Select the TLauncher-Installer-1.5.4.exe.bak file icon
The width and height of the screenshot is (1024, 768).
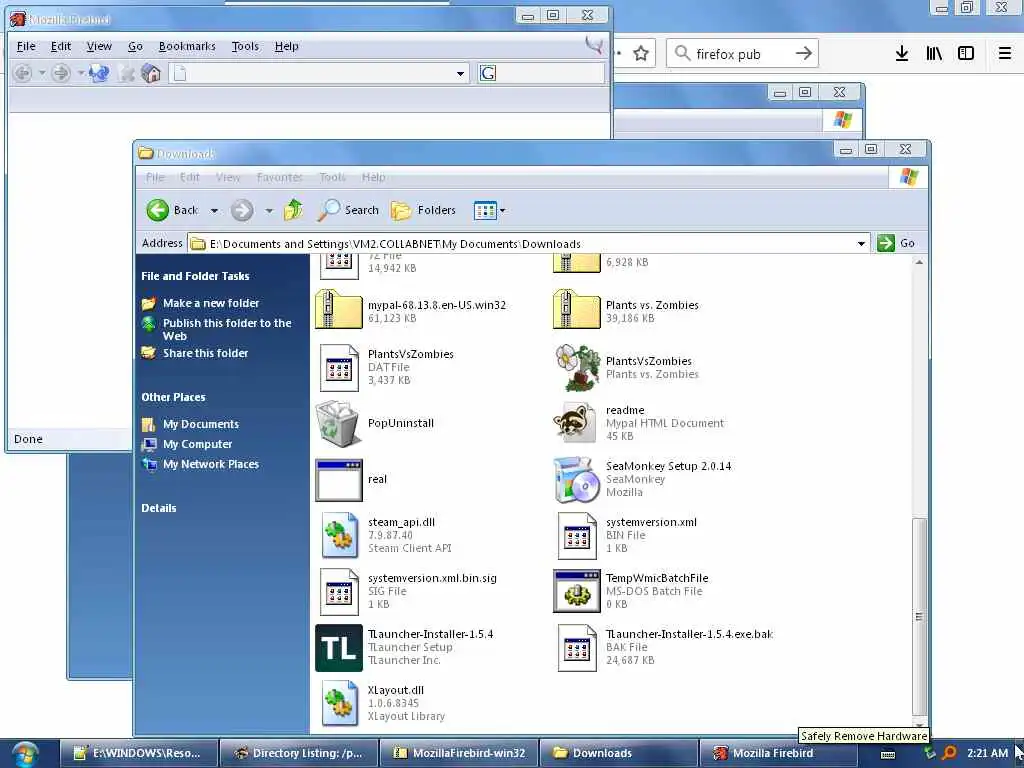[577, 648]
